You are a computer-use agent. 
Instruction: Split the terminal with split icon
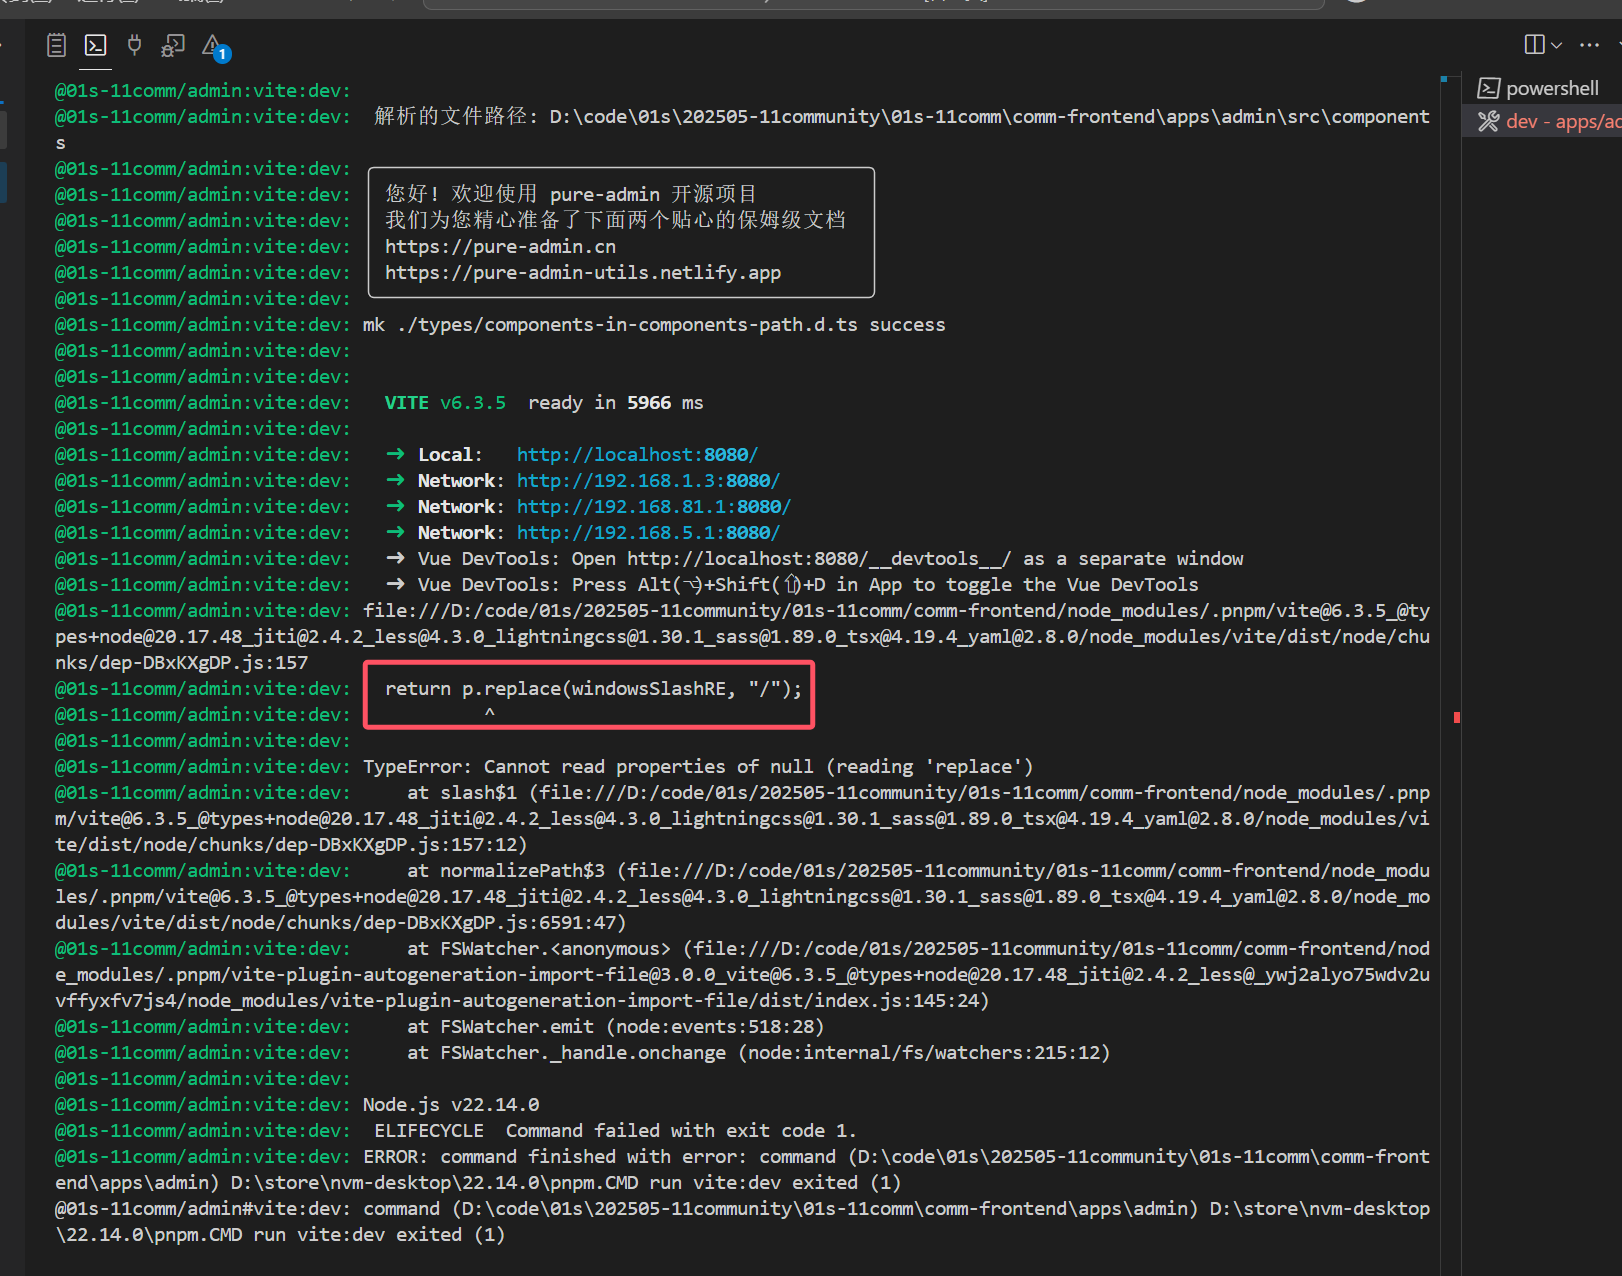point(1534,44)
